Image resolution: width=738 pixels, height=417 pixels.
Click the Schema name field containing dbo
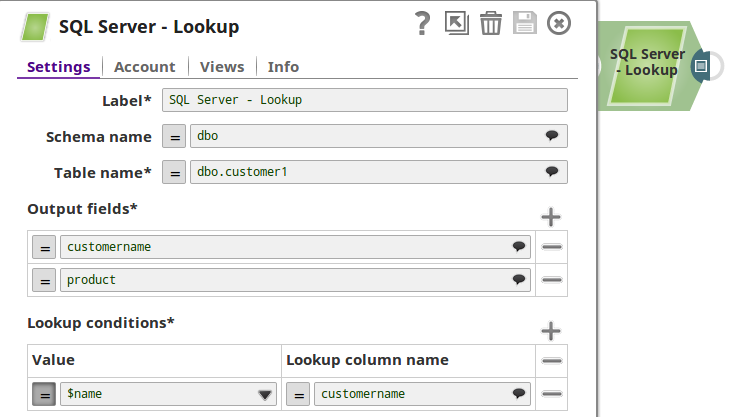point(379,136)
